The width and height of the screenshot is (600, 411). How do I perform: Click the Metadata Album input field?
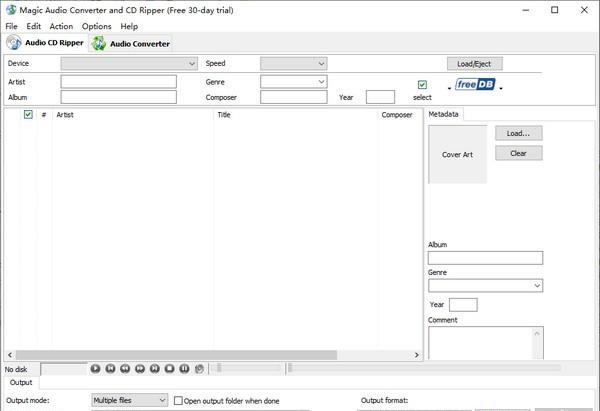[x=485, y=258]
